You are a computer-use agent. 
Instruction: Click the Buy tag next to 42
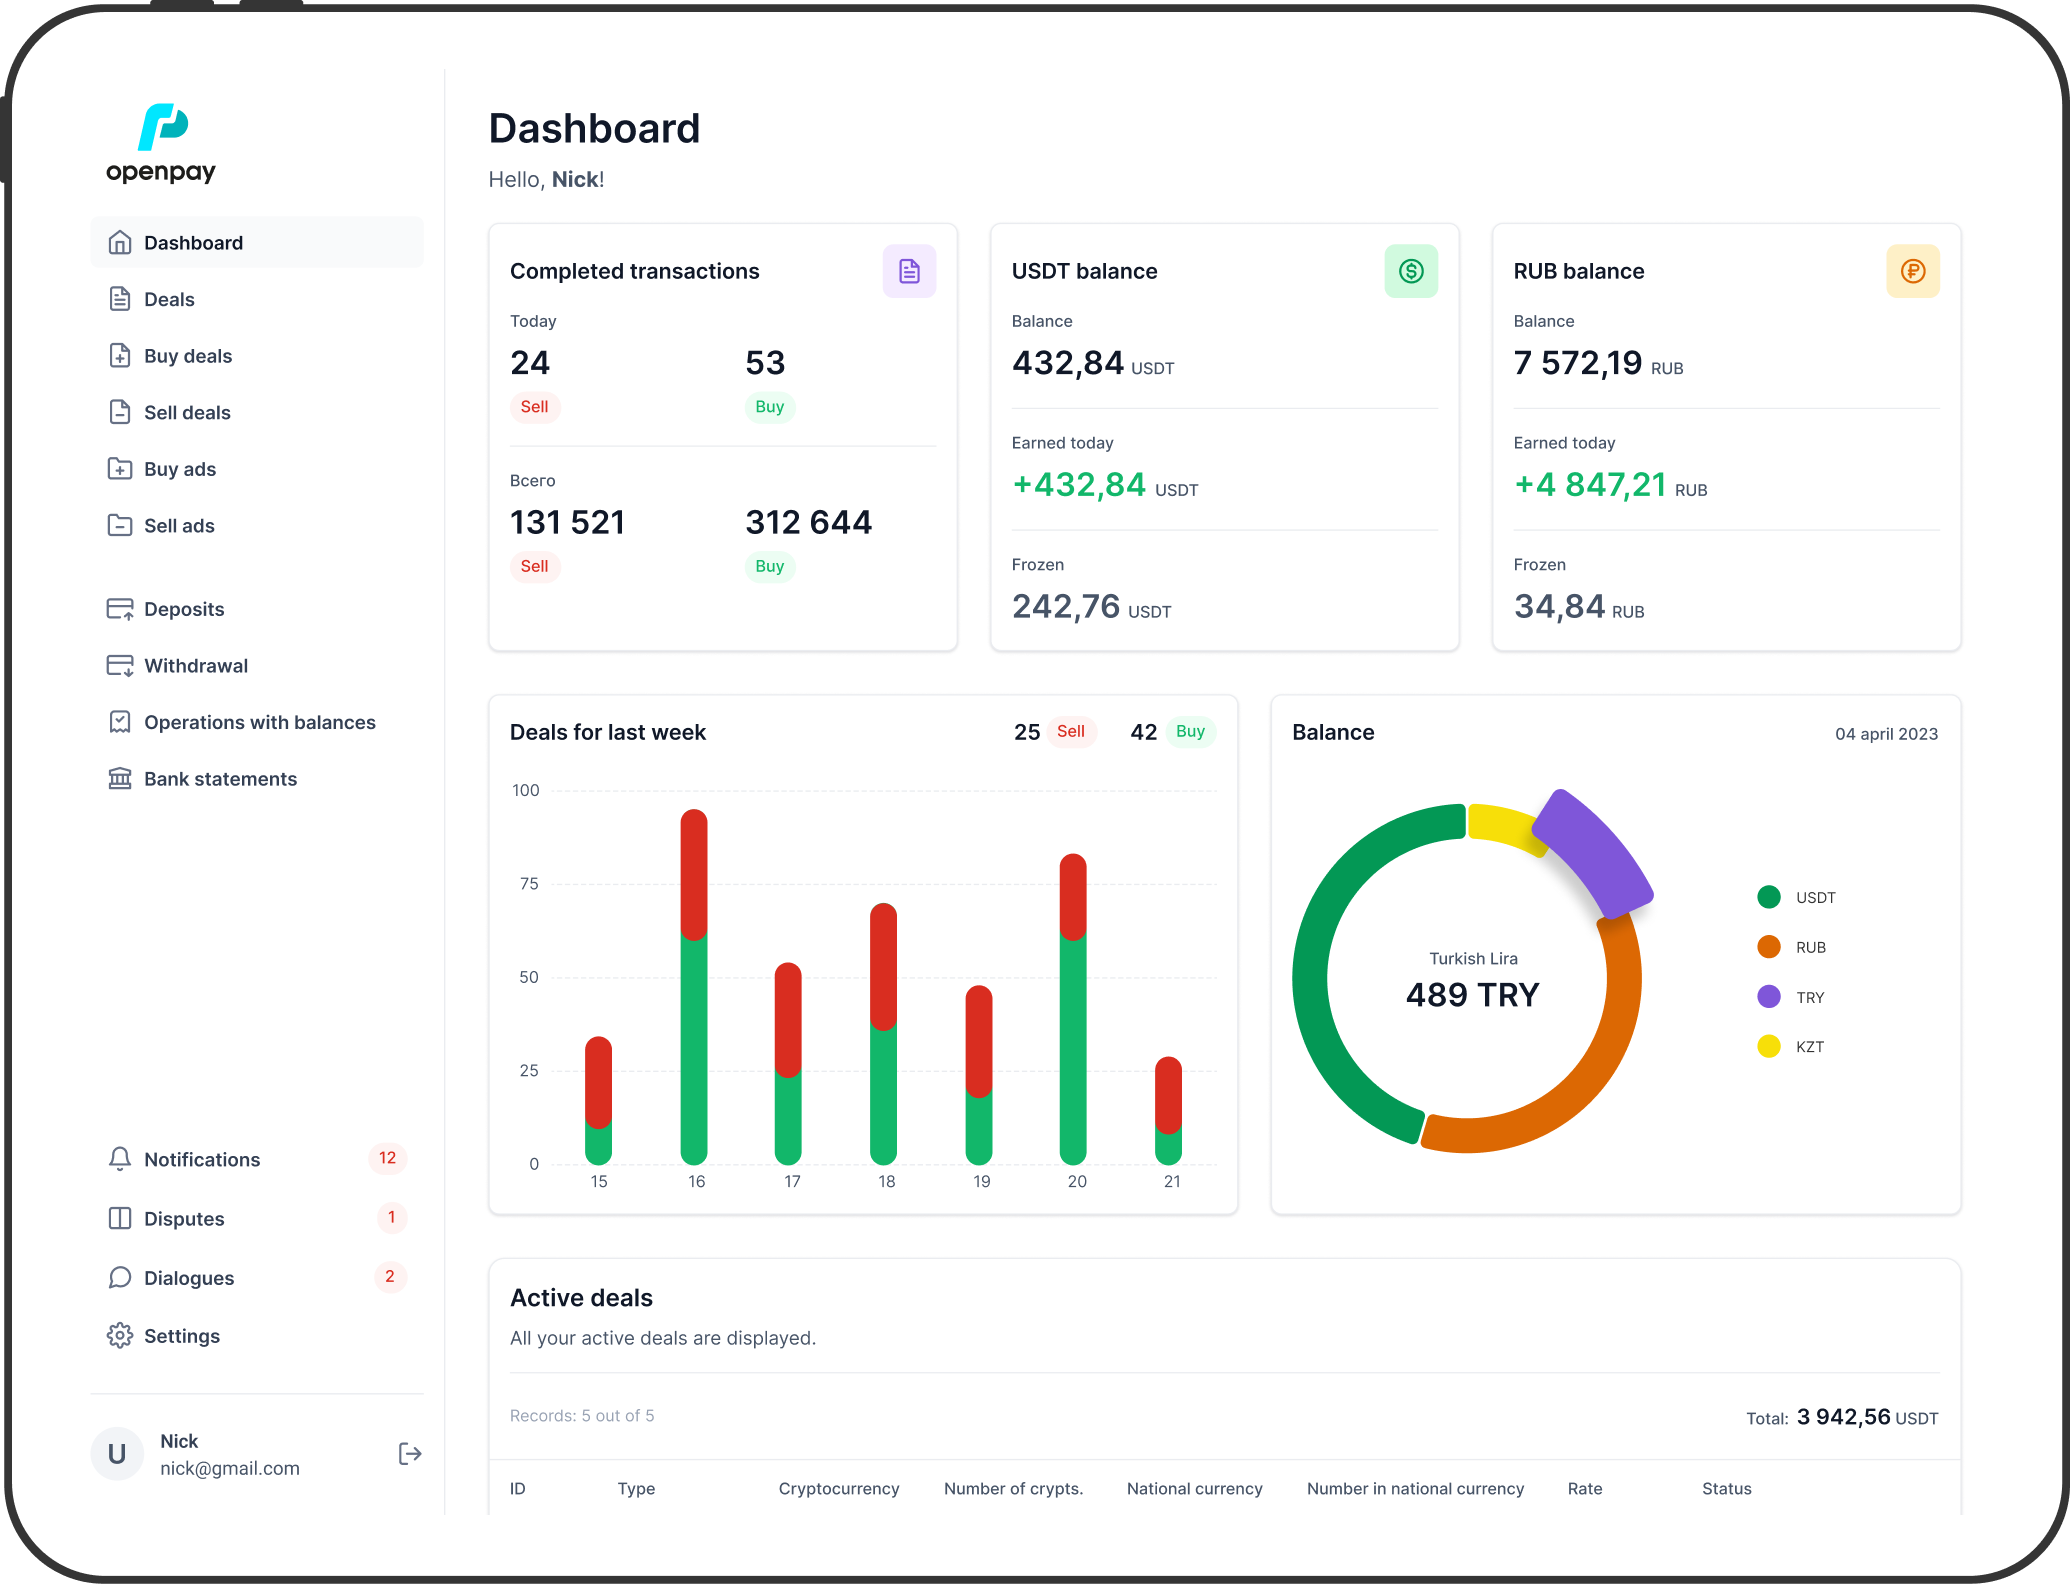pos(1190,732)
